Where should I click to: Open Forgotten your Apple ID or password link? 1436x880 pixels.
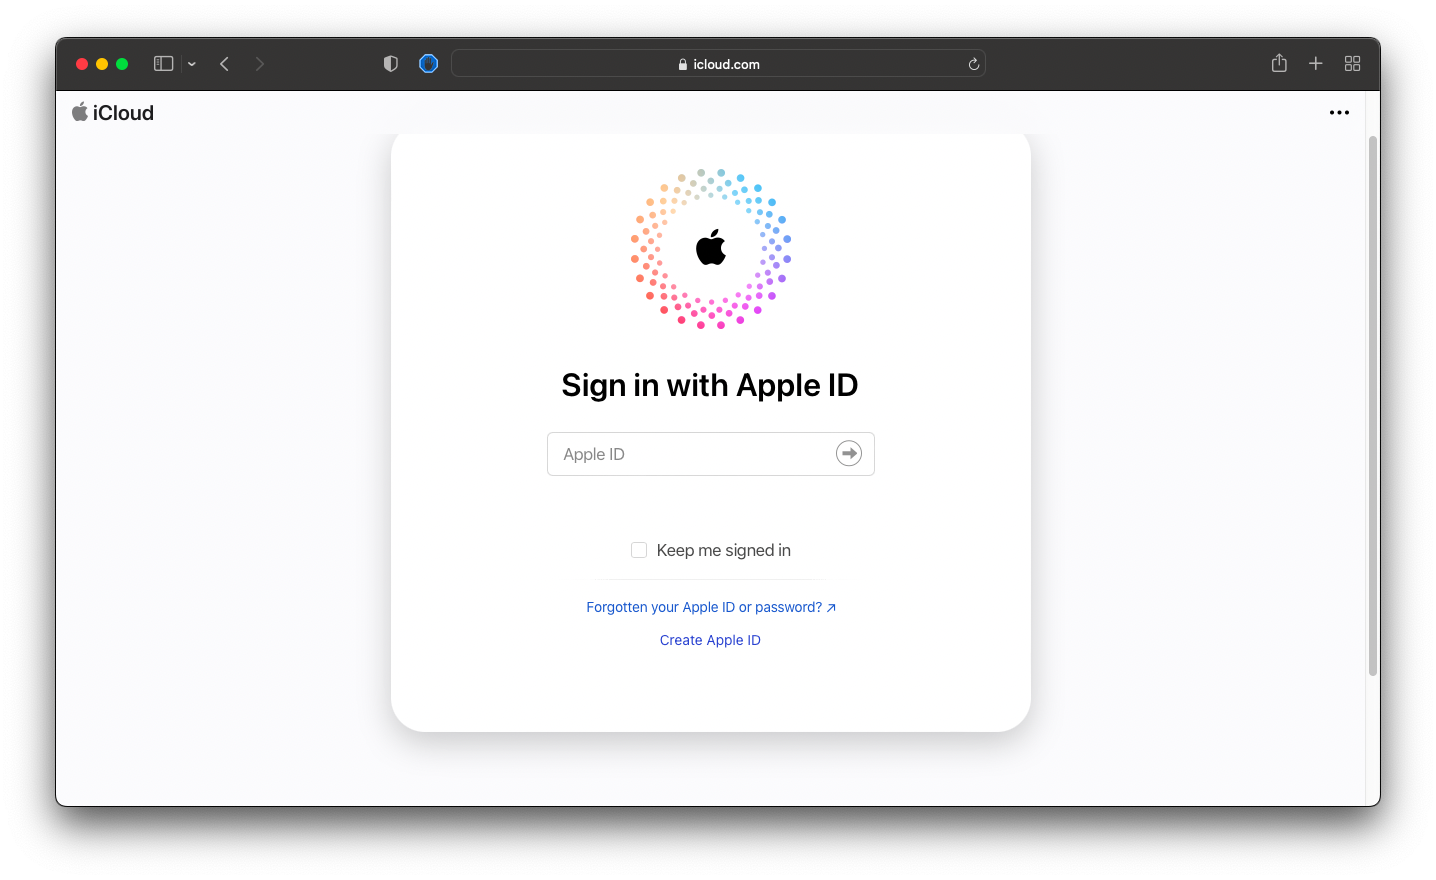pos(710,607)
